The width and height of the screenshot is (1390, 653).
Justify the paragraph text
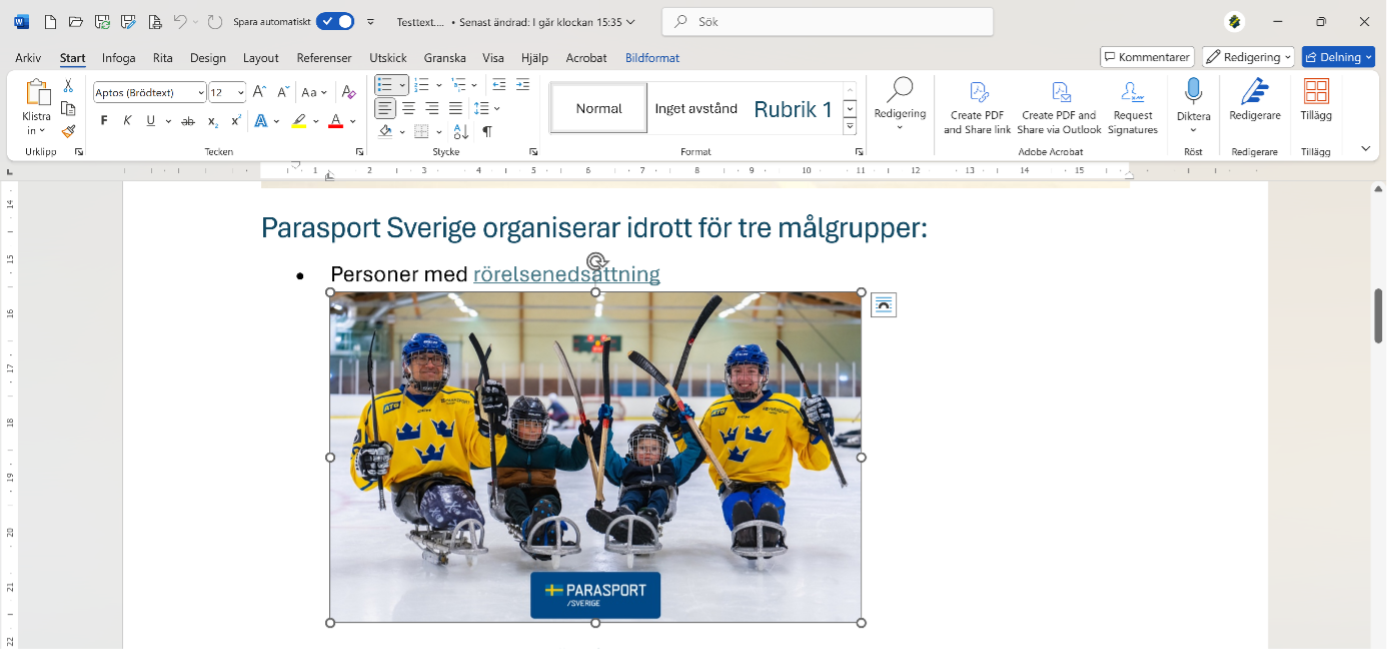[x=456, y=108]
